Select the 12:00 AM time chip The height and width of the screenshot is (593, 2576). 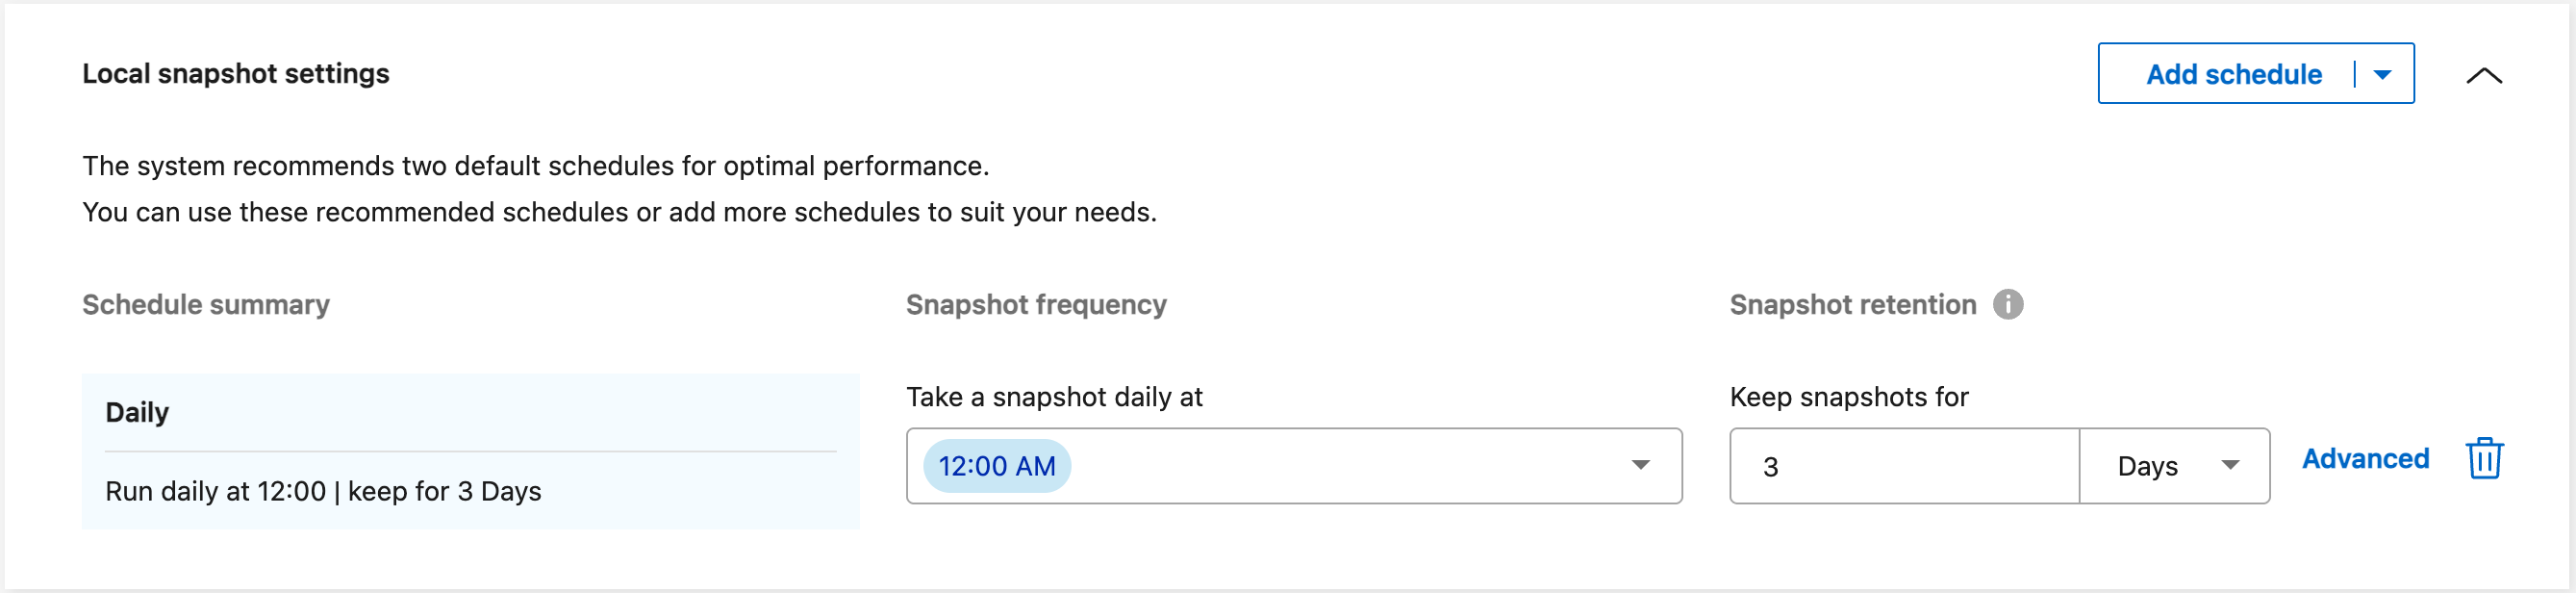click(997, 466)
